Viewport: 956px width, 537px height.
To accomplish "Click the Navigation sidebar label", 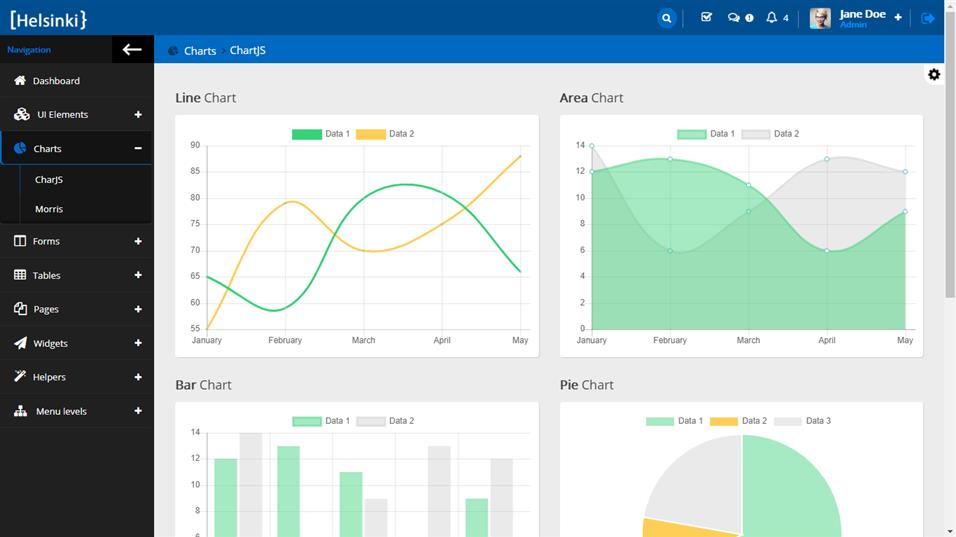I will click(x=29, y=49).
